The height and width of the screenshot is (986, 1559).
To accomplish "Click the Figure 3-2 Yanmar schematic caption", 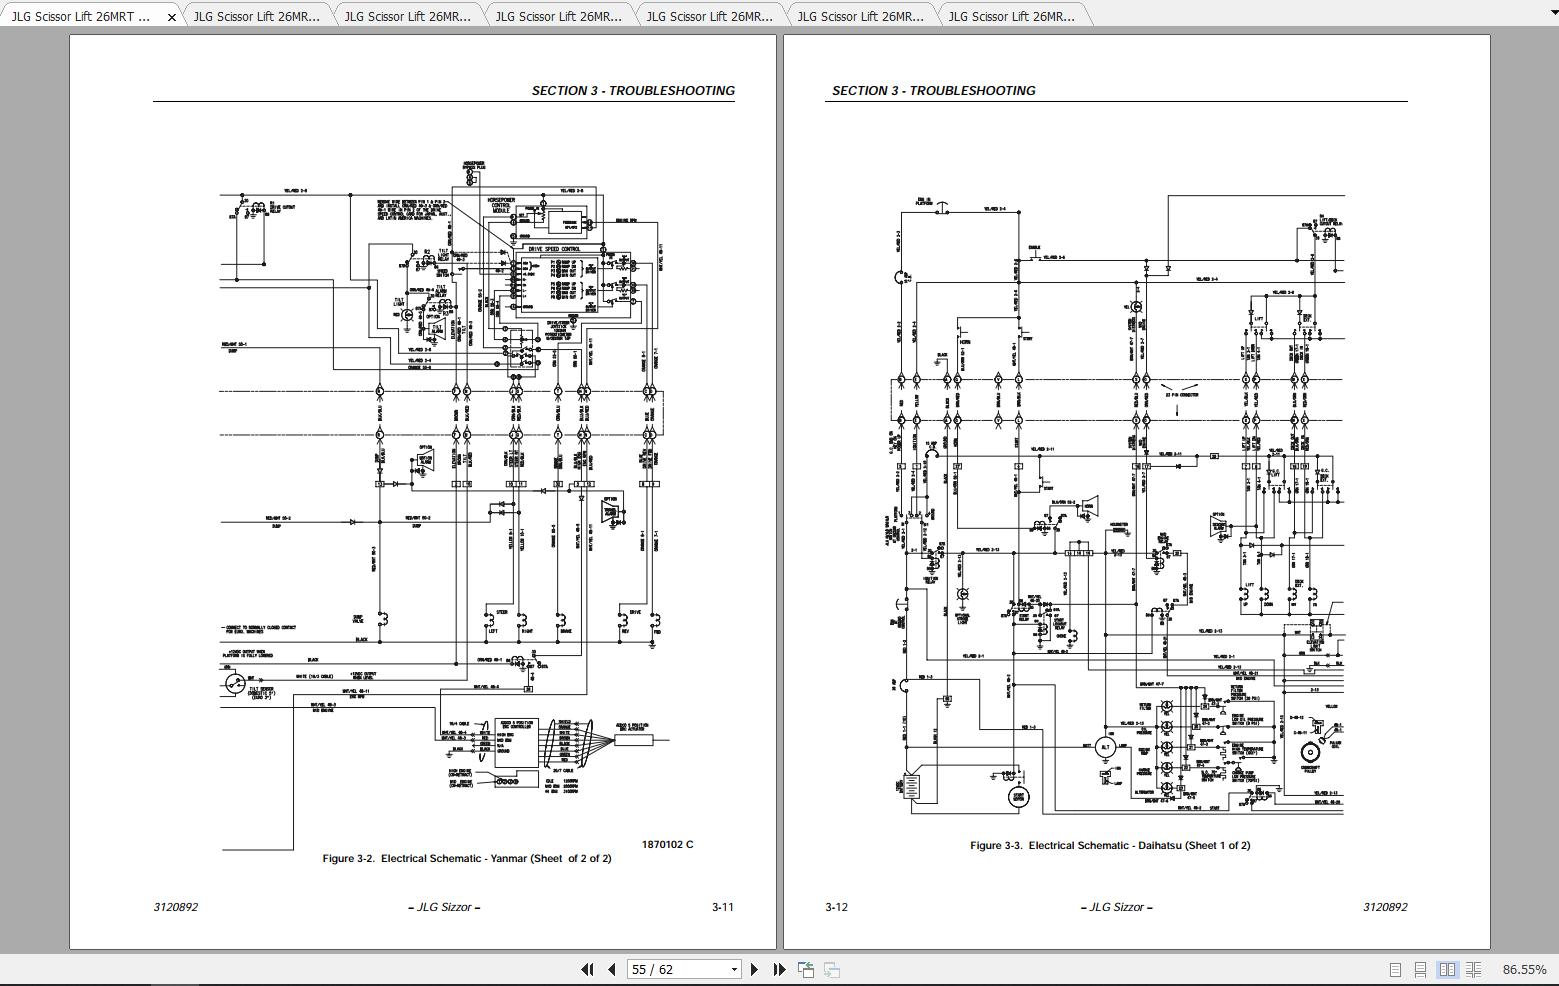I will 466,858.
